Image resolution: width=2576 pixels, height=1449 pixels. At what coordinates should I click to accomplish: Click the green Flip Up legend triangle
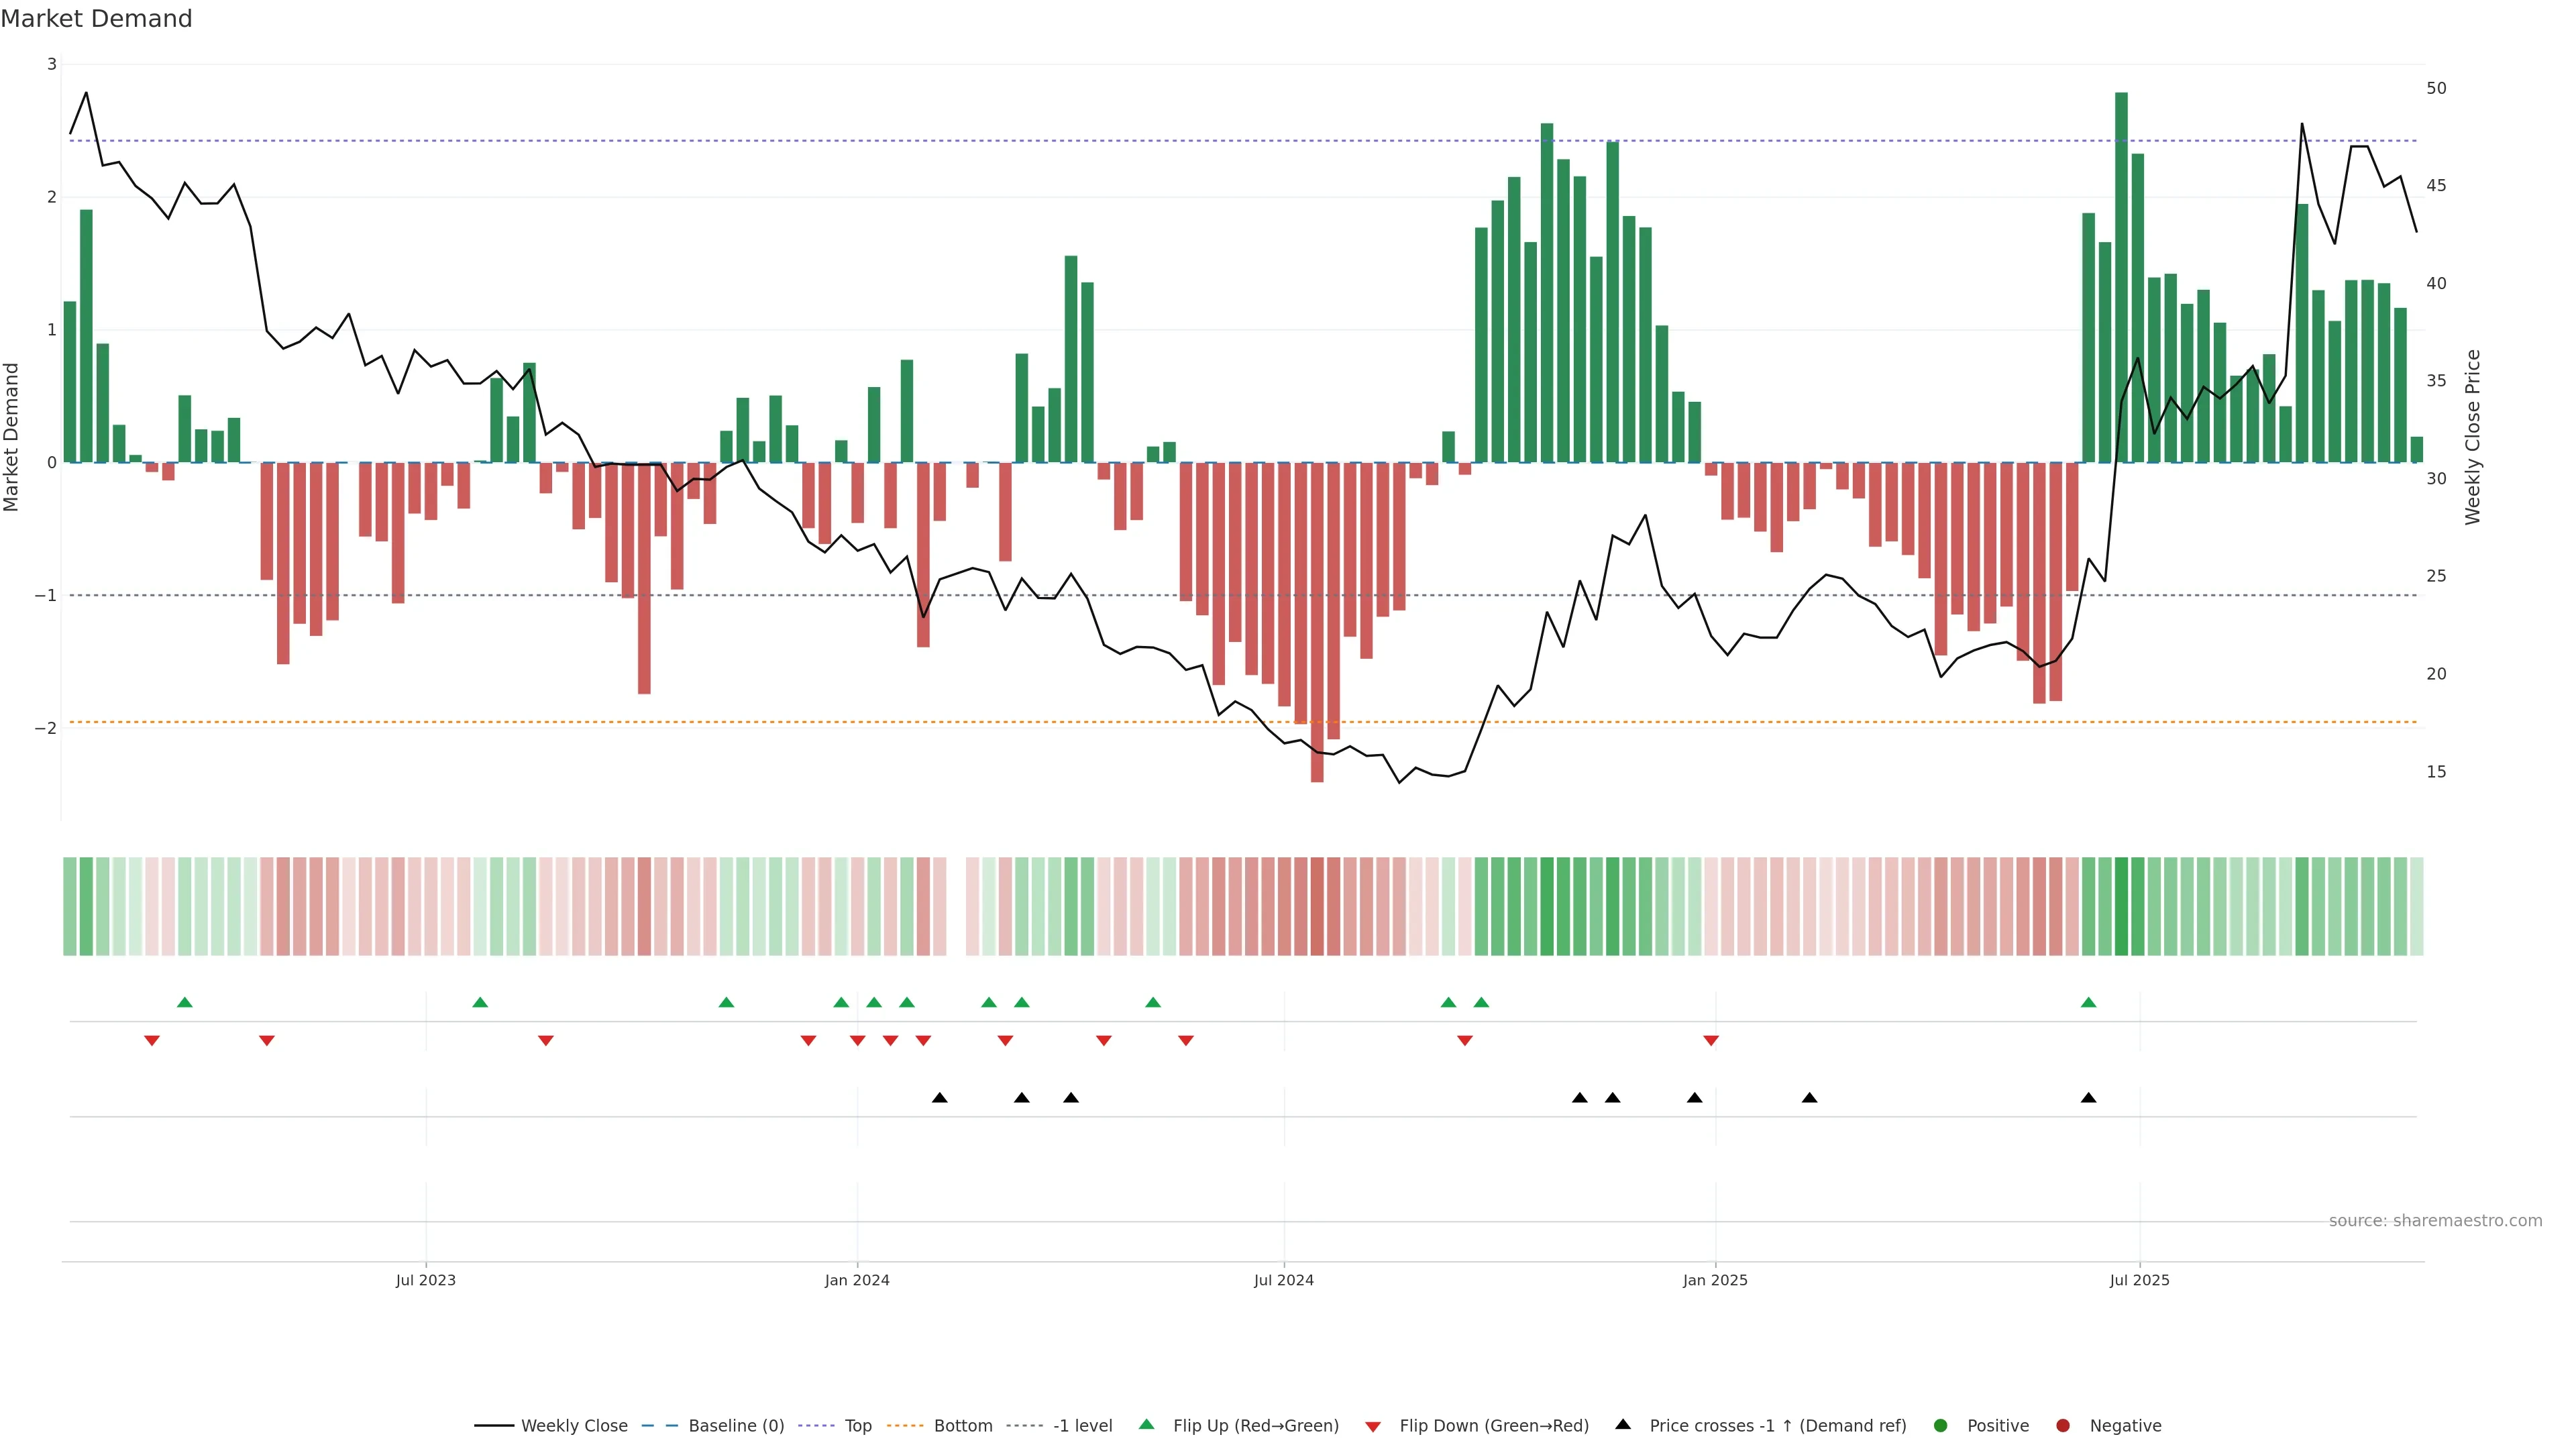tap(1147, 1424)
